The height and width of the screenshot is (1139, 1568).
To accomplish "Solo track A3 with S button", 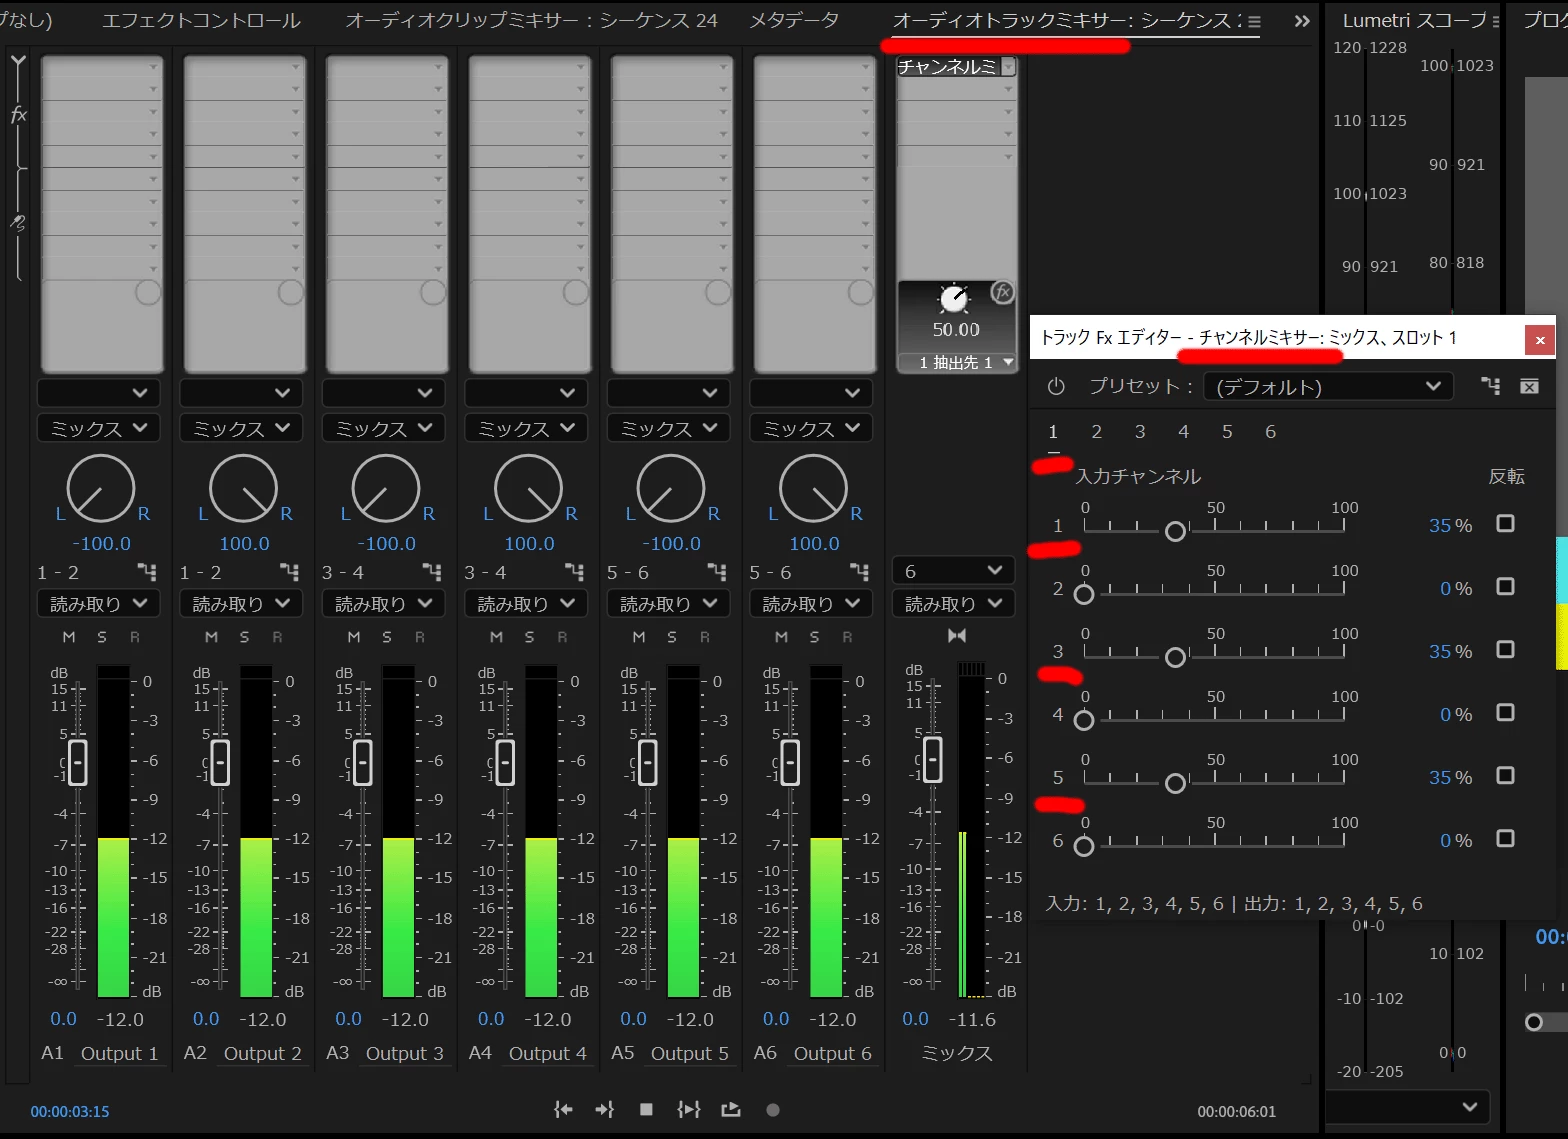I will (387, 637).
